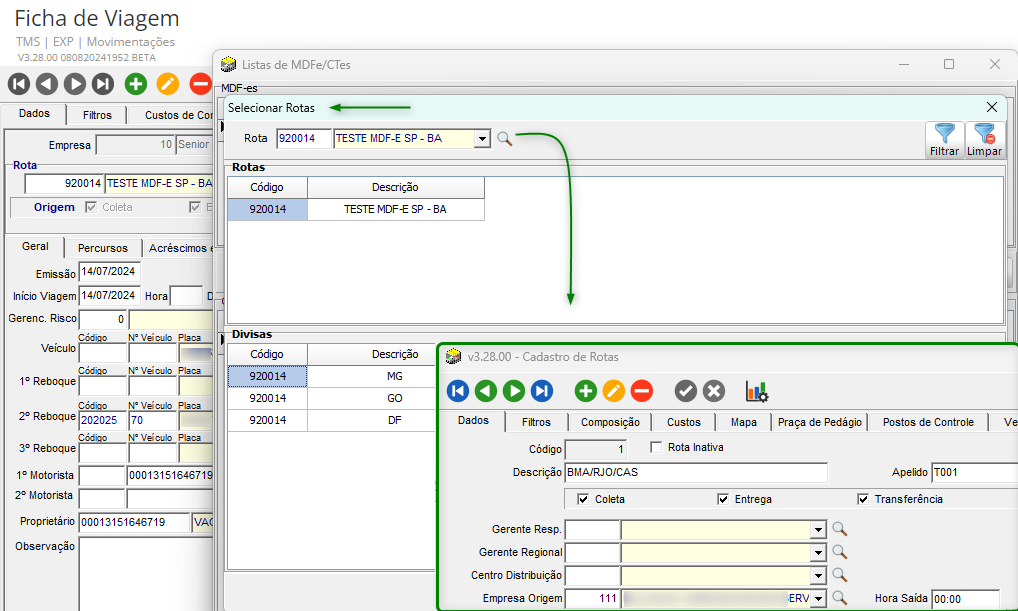Enable the Rota Inativa checkbox
The image size is (1018, 611).
click(x=657, y=448)
